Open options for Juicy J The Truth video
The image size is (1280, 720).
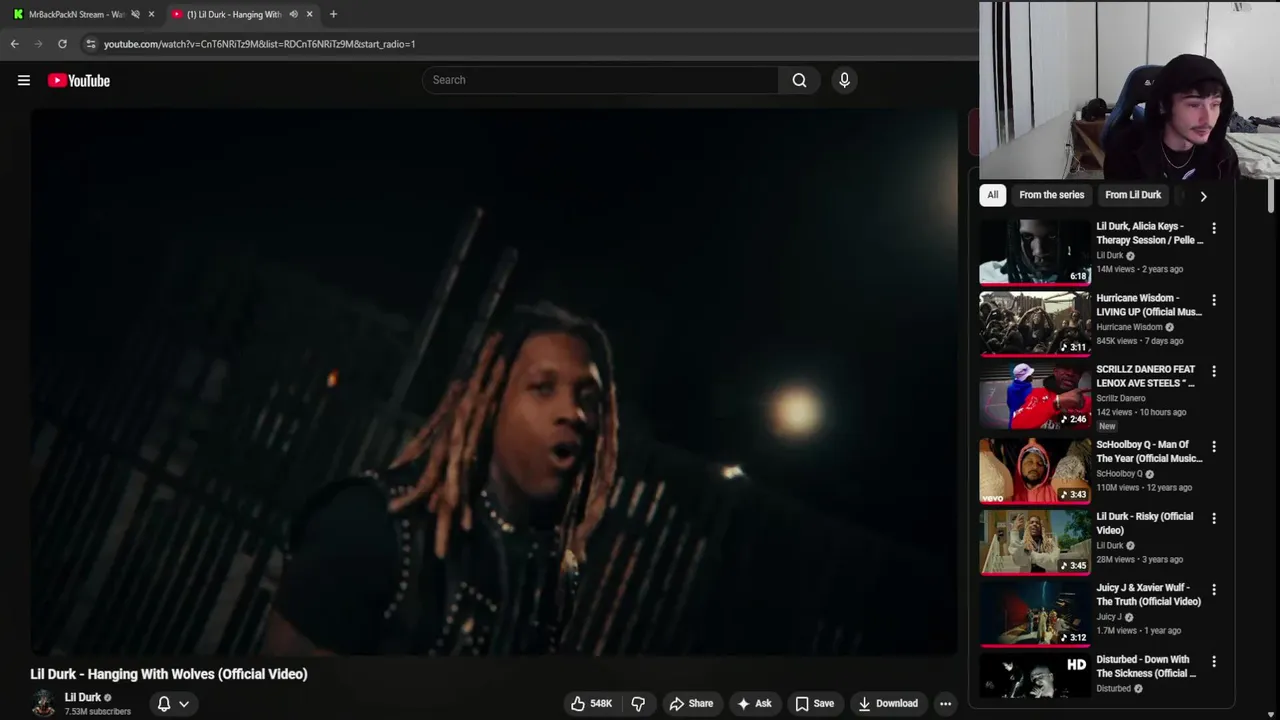[x=1214, y=590]
